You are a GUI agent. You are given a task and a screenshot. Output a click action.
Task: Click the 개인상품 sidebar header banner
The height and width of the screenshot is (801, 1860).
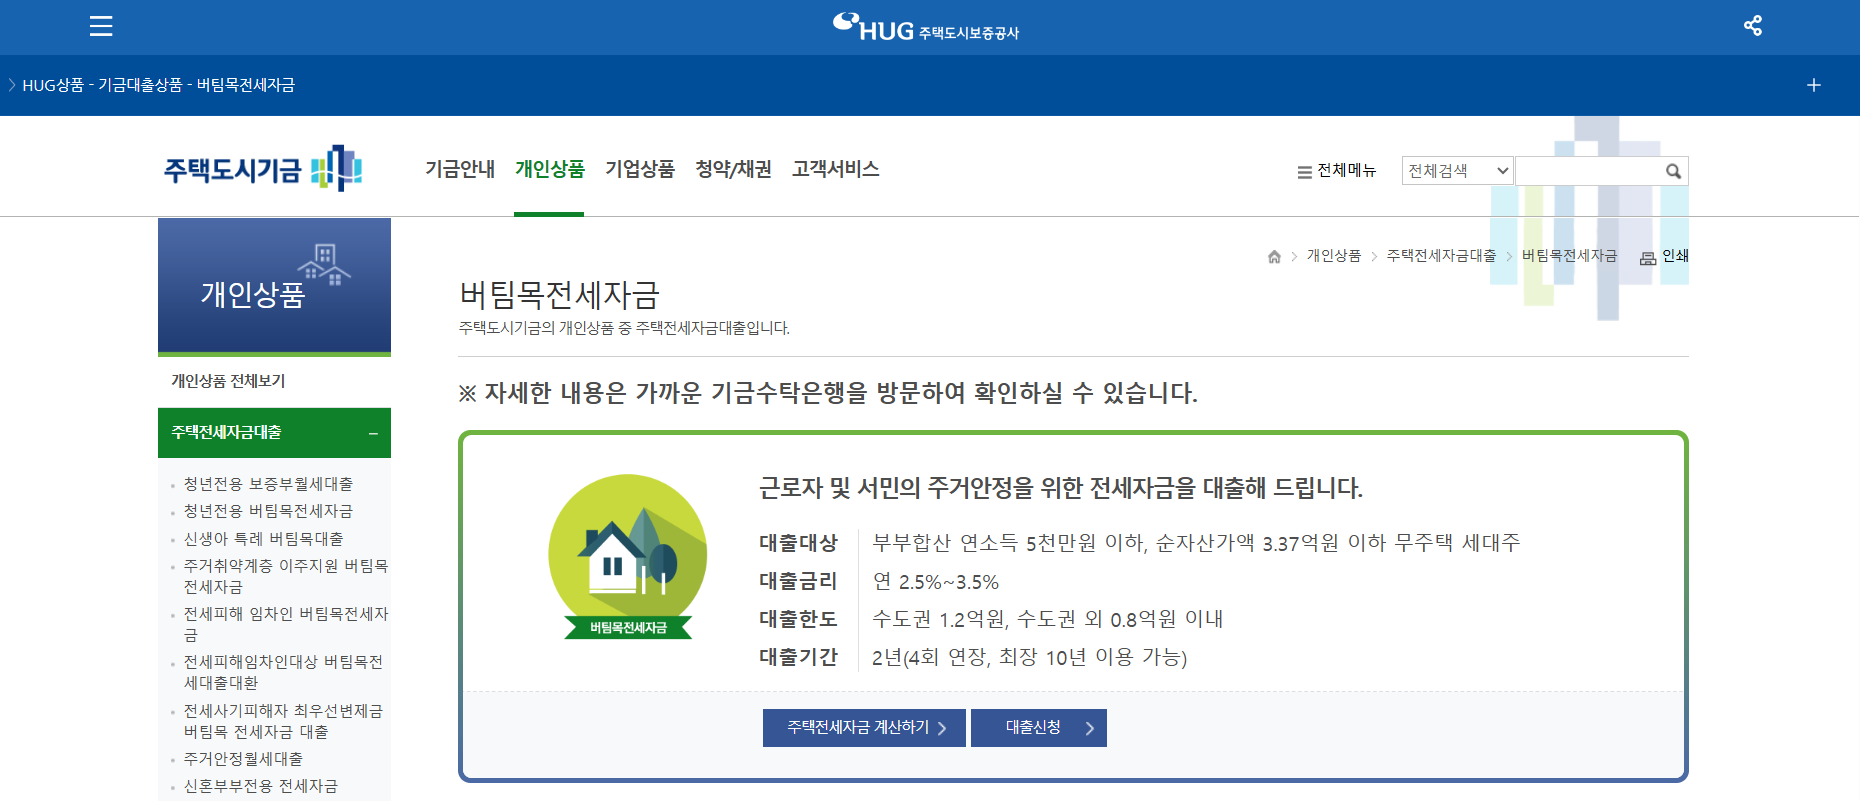(x=274, y=286)
